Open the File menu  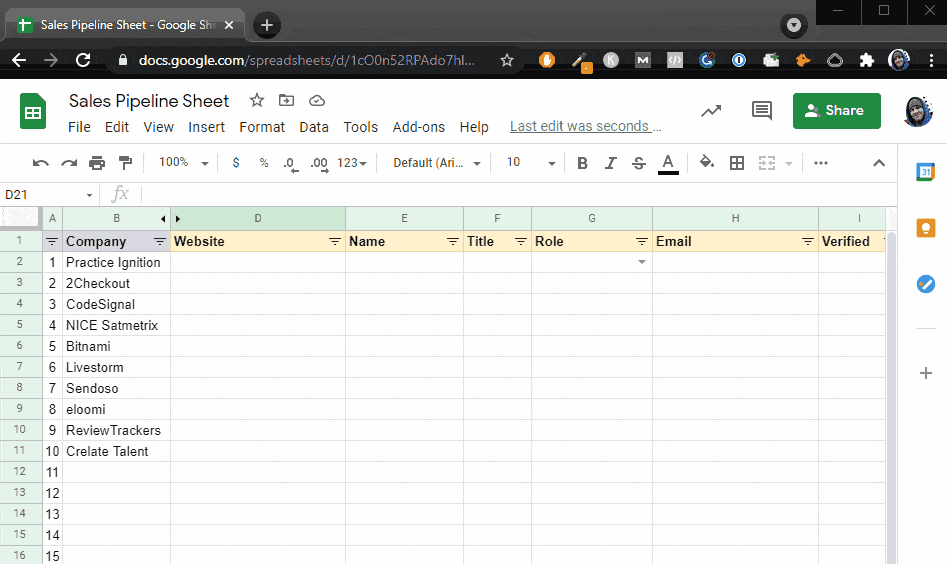[x=79, y=127]
